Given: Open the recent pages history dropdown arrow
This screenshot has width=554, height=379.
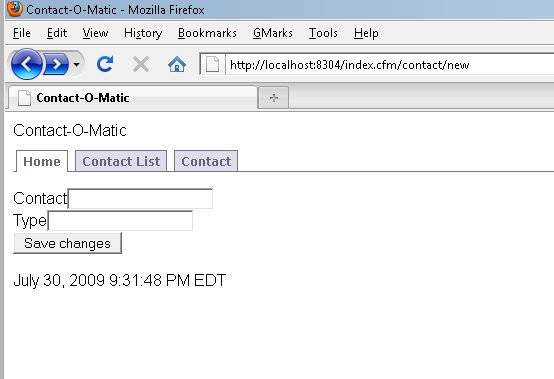Looking at the screenshot, I should [76, 64].
